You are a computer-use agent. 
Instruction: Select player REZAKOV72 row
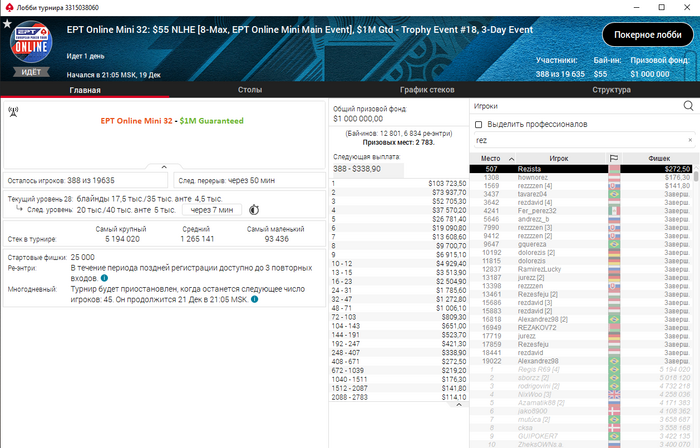(581, 328)
